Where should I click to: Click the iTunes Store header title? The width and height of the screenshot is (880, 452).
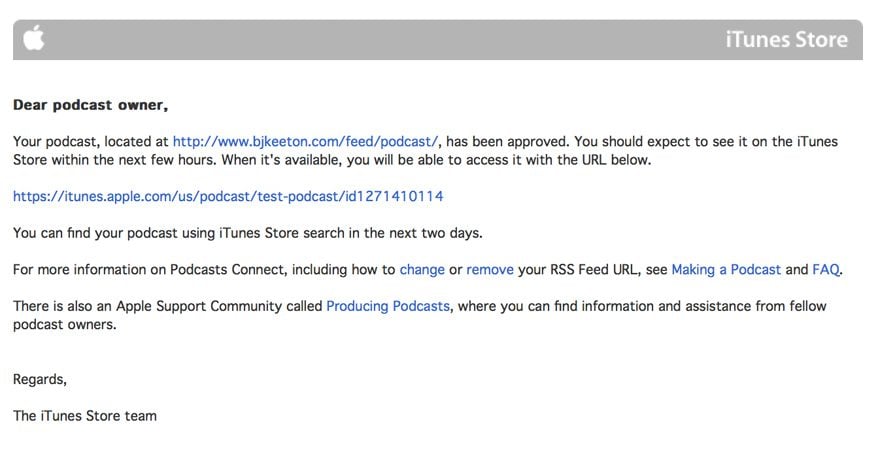[786, 40]
